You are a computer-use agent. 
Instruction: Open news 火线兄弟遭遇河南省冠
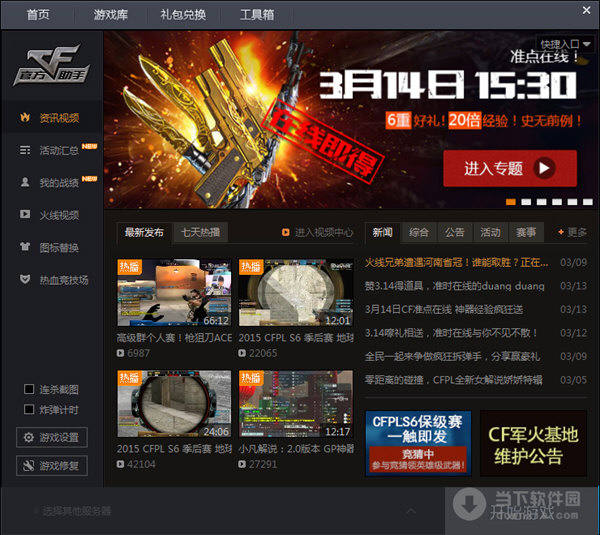(x=457, y=263)
